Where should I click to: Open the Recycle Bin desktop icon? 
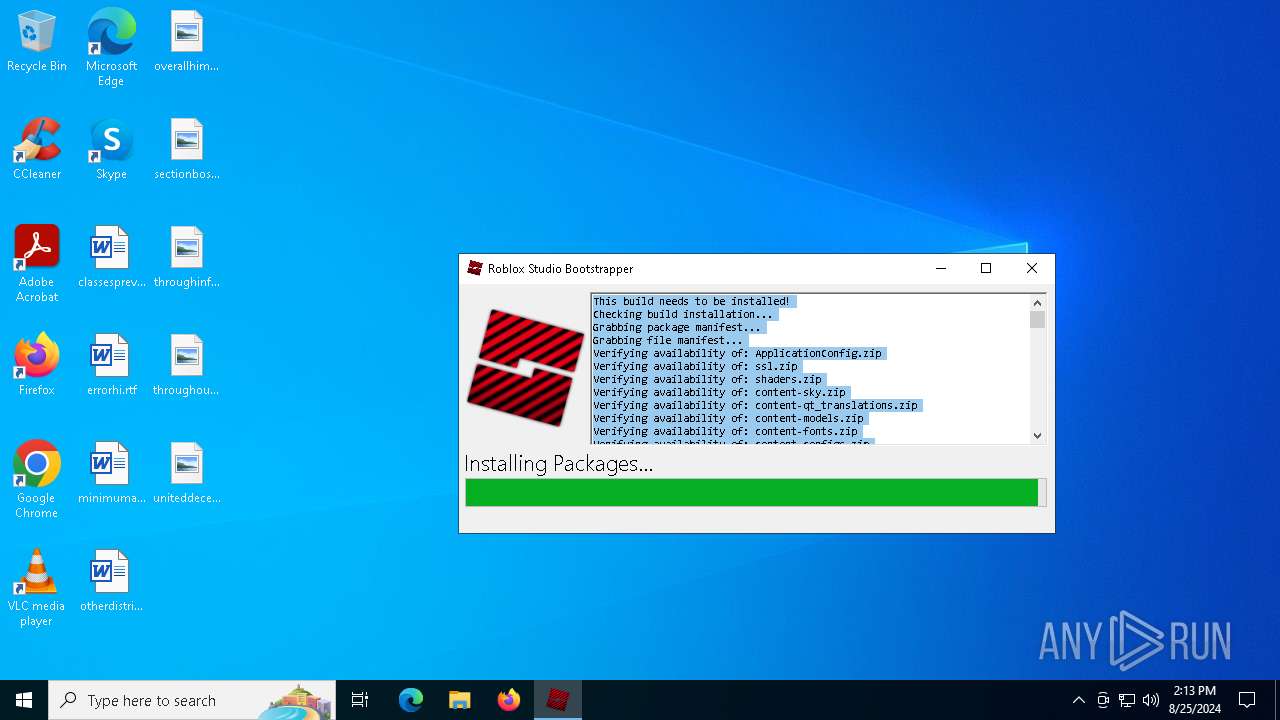pyautogui.click(x=37, y=42)
